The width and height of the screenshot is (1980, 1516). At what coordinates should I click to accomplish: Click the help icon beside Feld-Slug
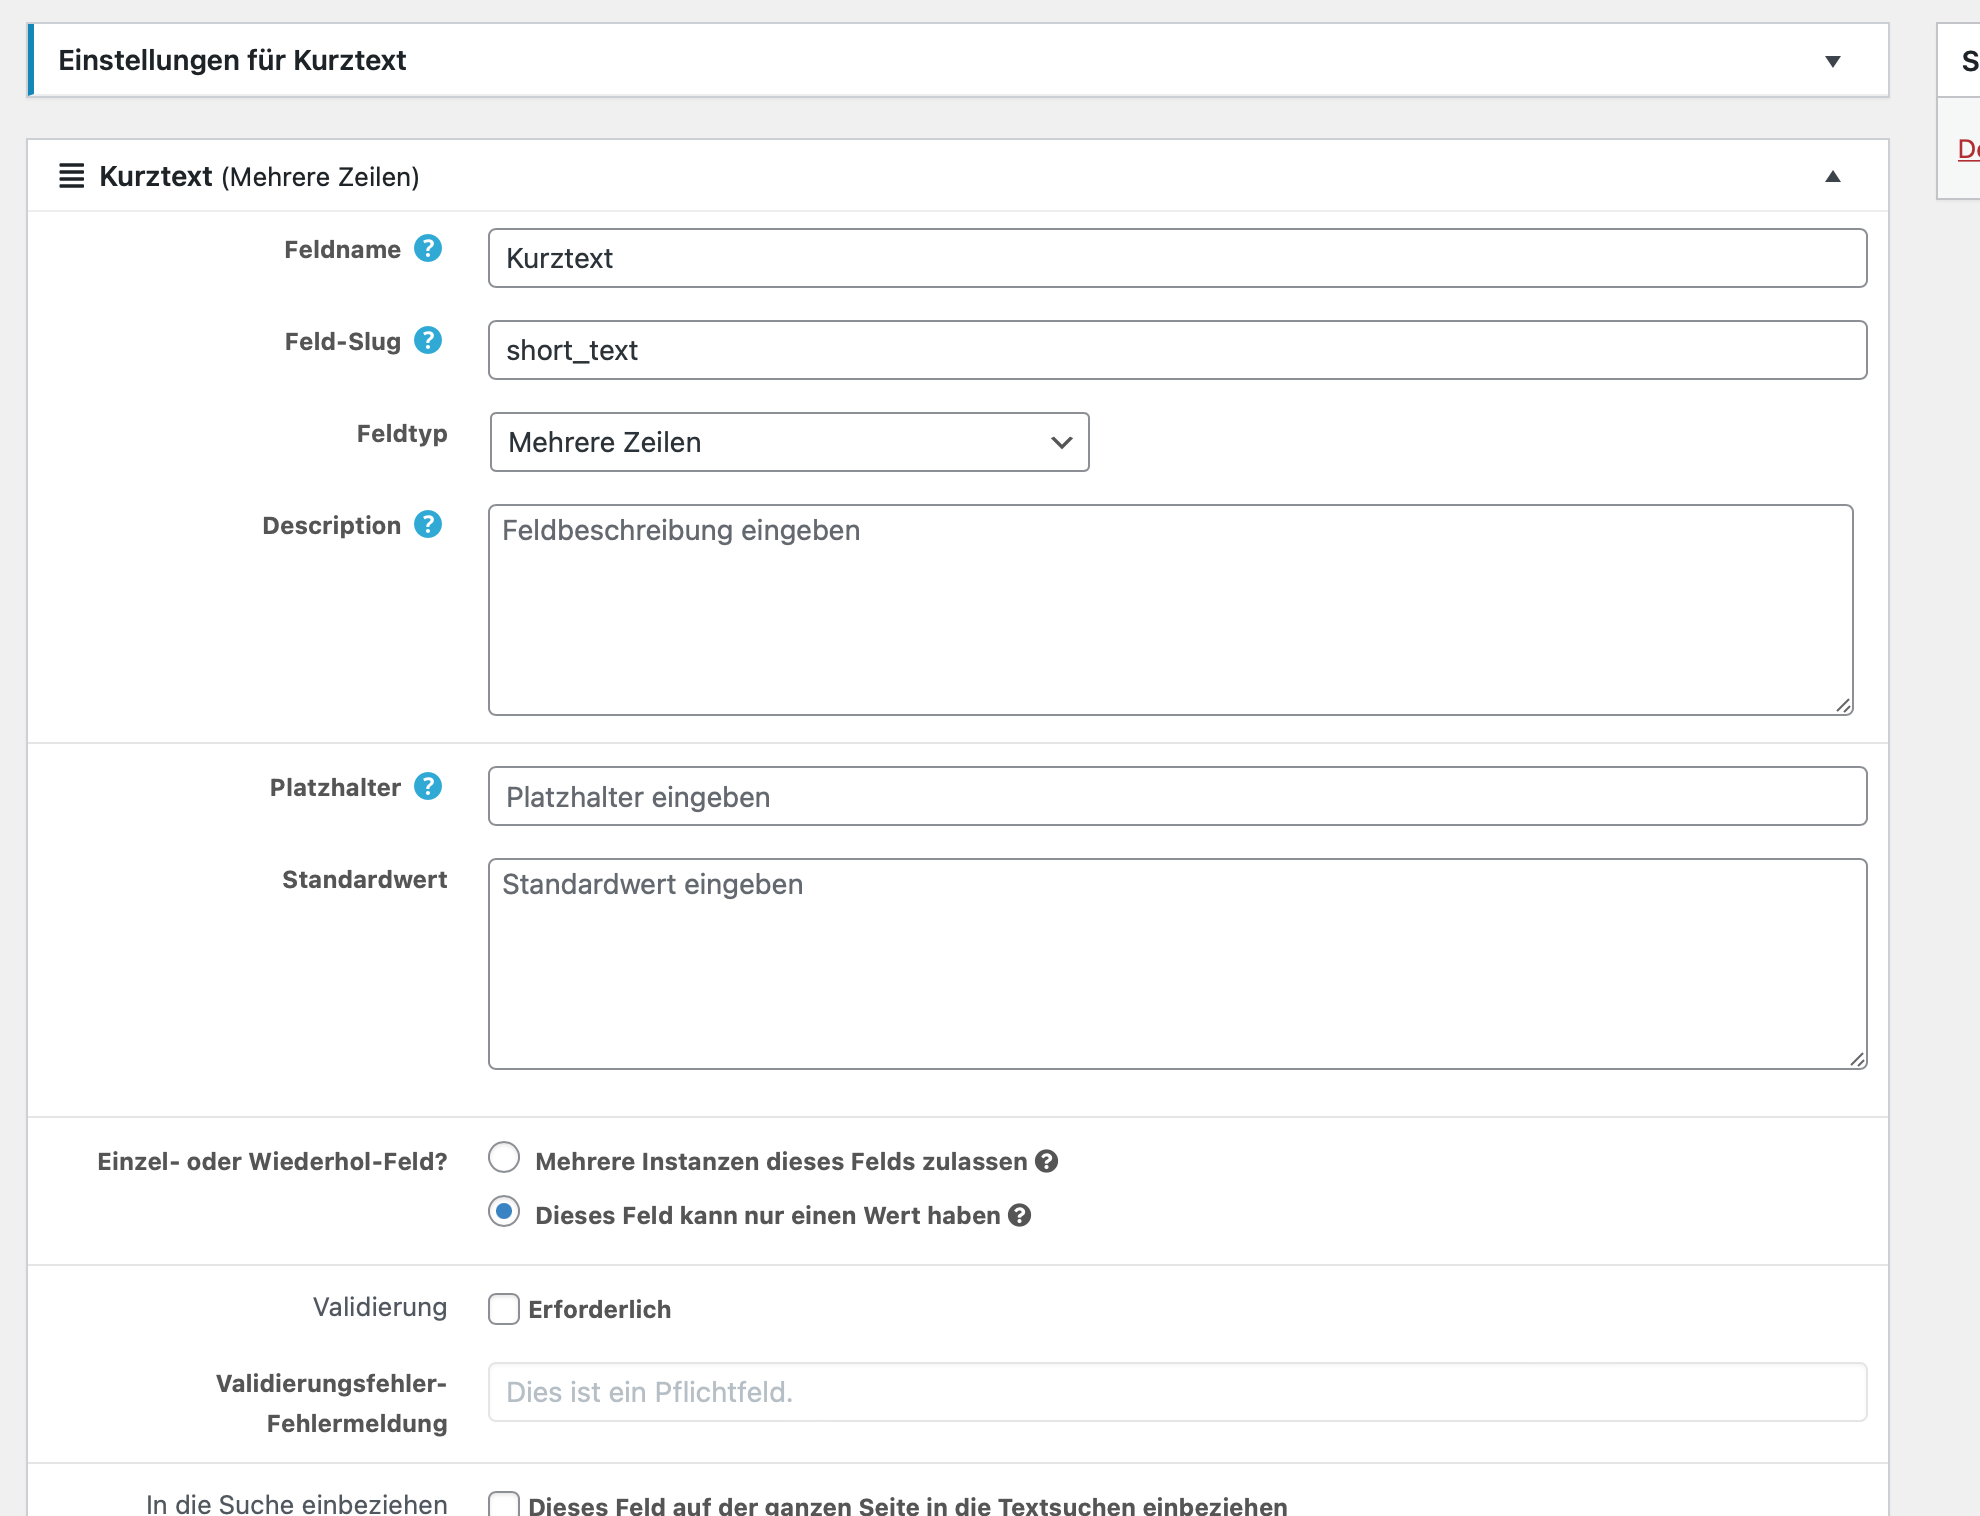[428, 341]
